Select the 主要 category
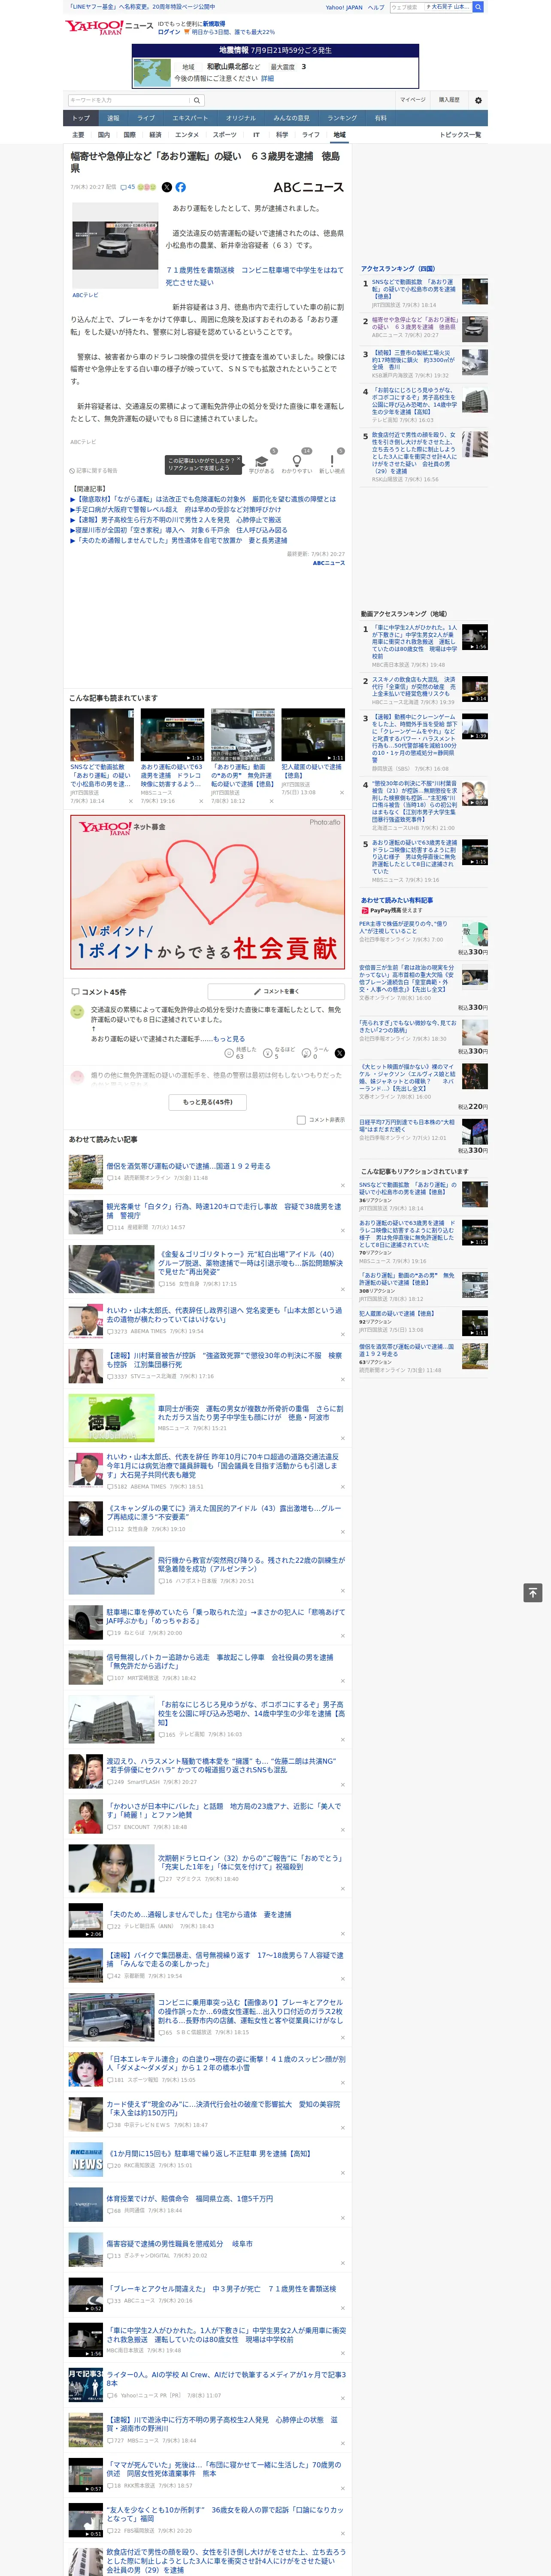This screenshot has height=2576, width=551. click(x=78, y=134)
